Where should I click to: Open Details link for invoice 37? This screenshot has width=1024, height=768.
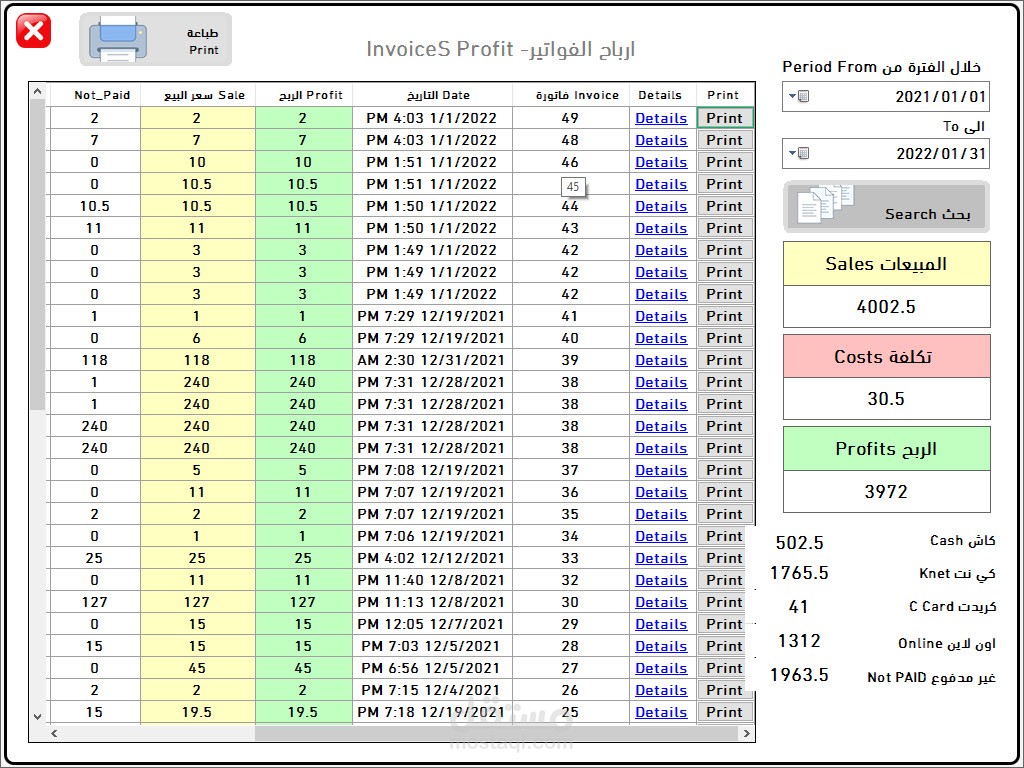coord(661,470)
